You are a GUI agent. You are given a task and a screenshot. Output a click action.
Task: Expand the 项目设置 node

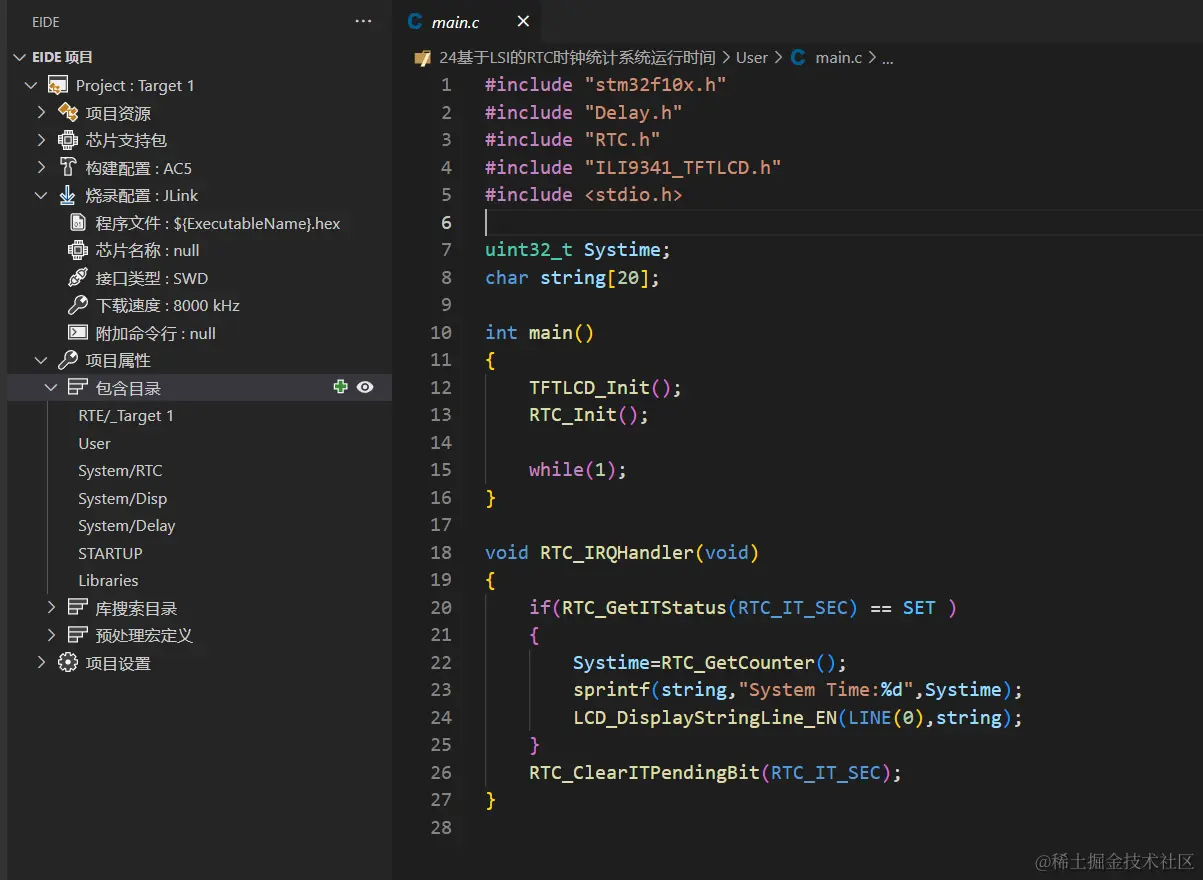click(x=41, y=663)
